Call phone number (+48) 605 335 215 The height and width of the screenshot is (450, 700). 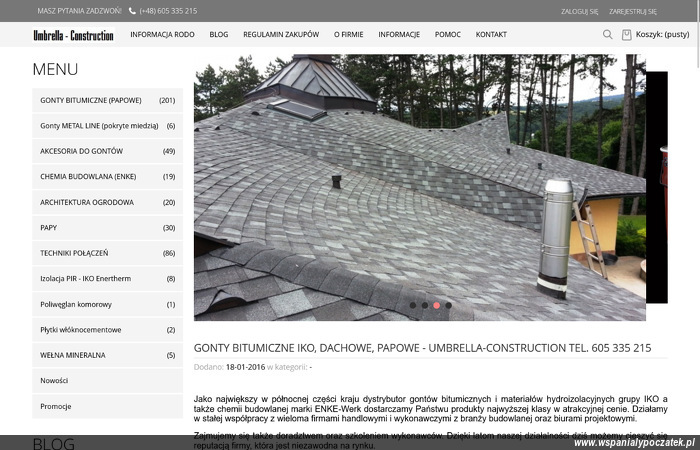(168, 11)
